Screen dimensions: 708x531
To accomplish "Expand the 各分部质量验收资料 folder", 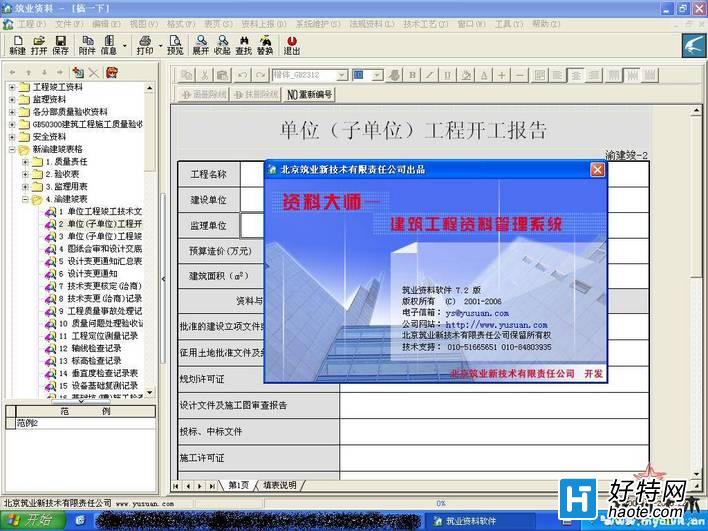I will pyautogui.click(x=13, y=112).
